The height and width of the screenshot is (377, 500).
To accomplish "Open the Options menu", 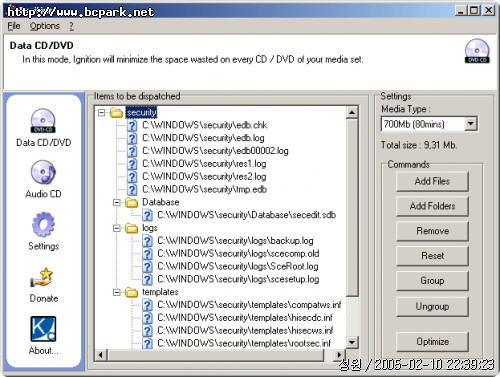I will 45,26.
